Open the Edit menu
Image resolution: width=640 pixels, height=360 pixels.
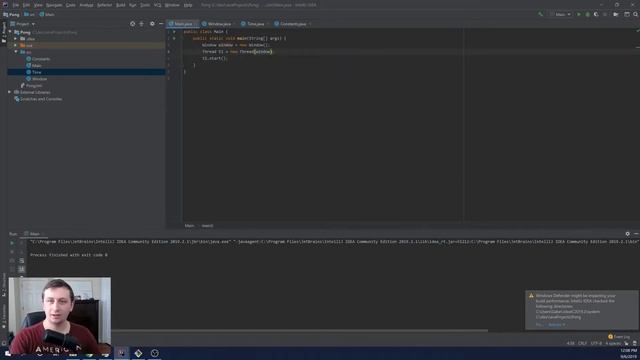click(26, 5)
